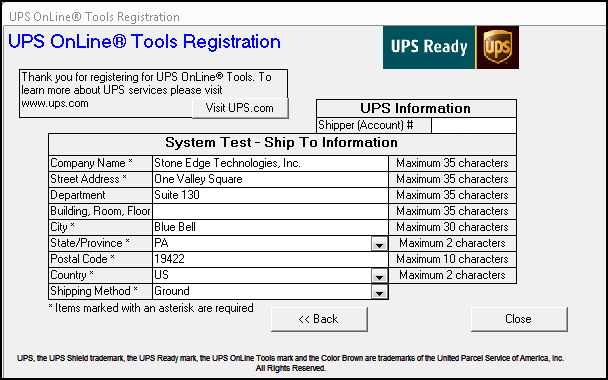The height and width of the screenshot is (380, 608).
Task: Focus the Shipper (Account) # field
Action: pos(473,125)
